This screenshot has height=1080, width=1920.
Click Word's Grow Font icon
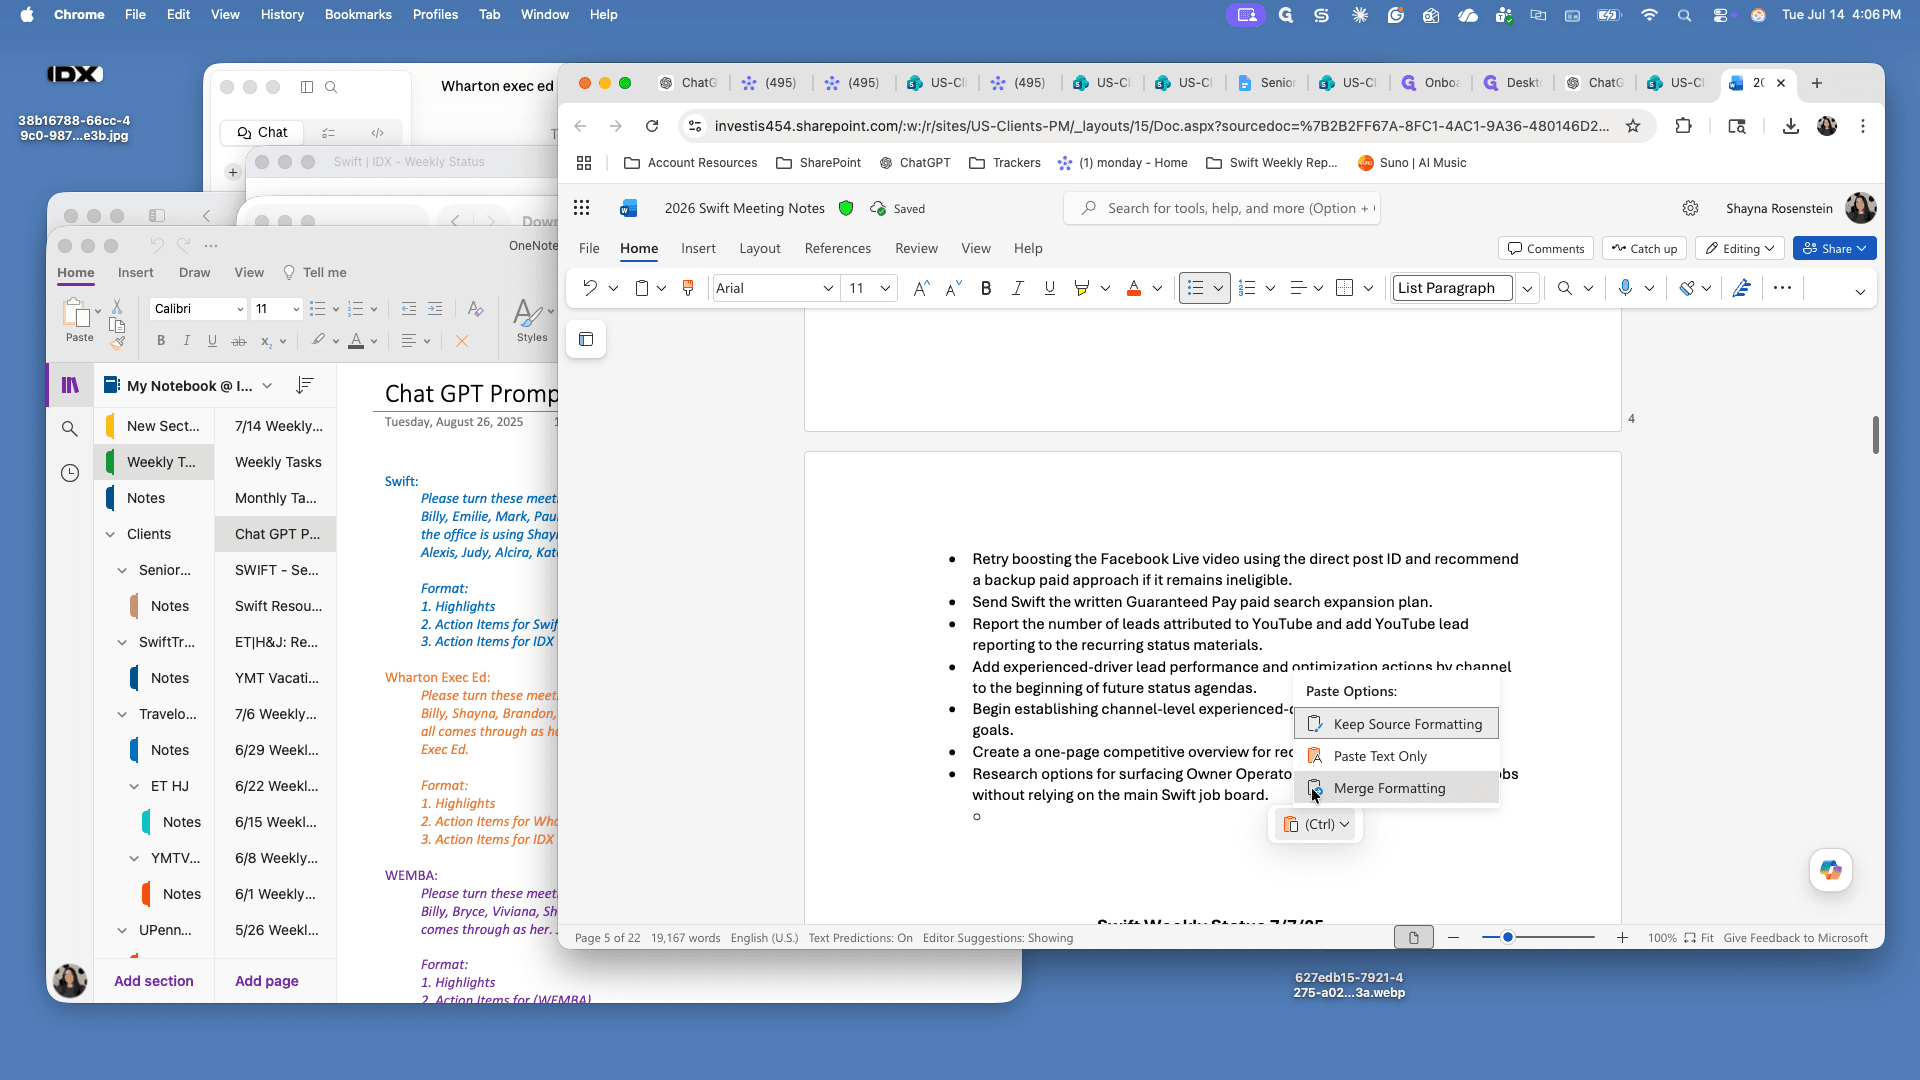pos(921,288)
